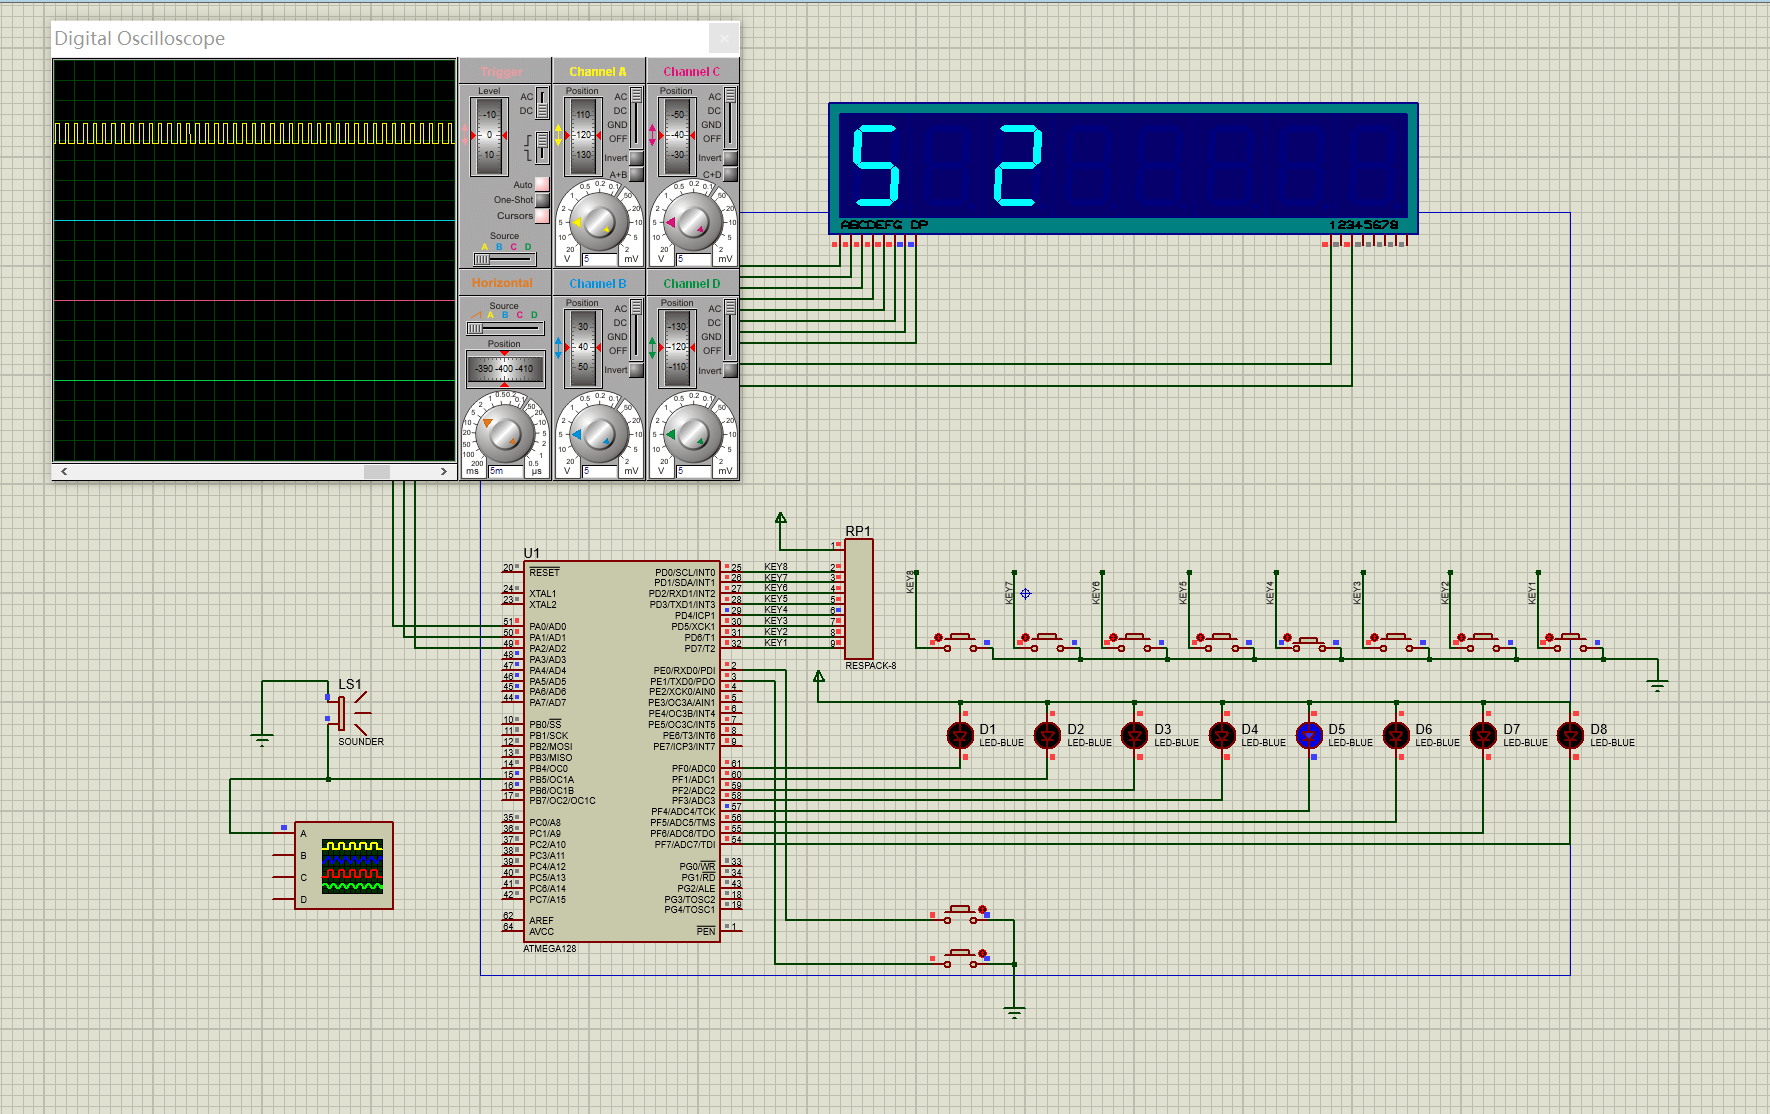Toggle the Cursors button in Trigger panel
The height and width of the screenshot is (1114, 1770).
542,216
